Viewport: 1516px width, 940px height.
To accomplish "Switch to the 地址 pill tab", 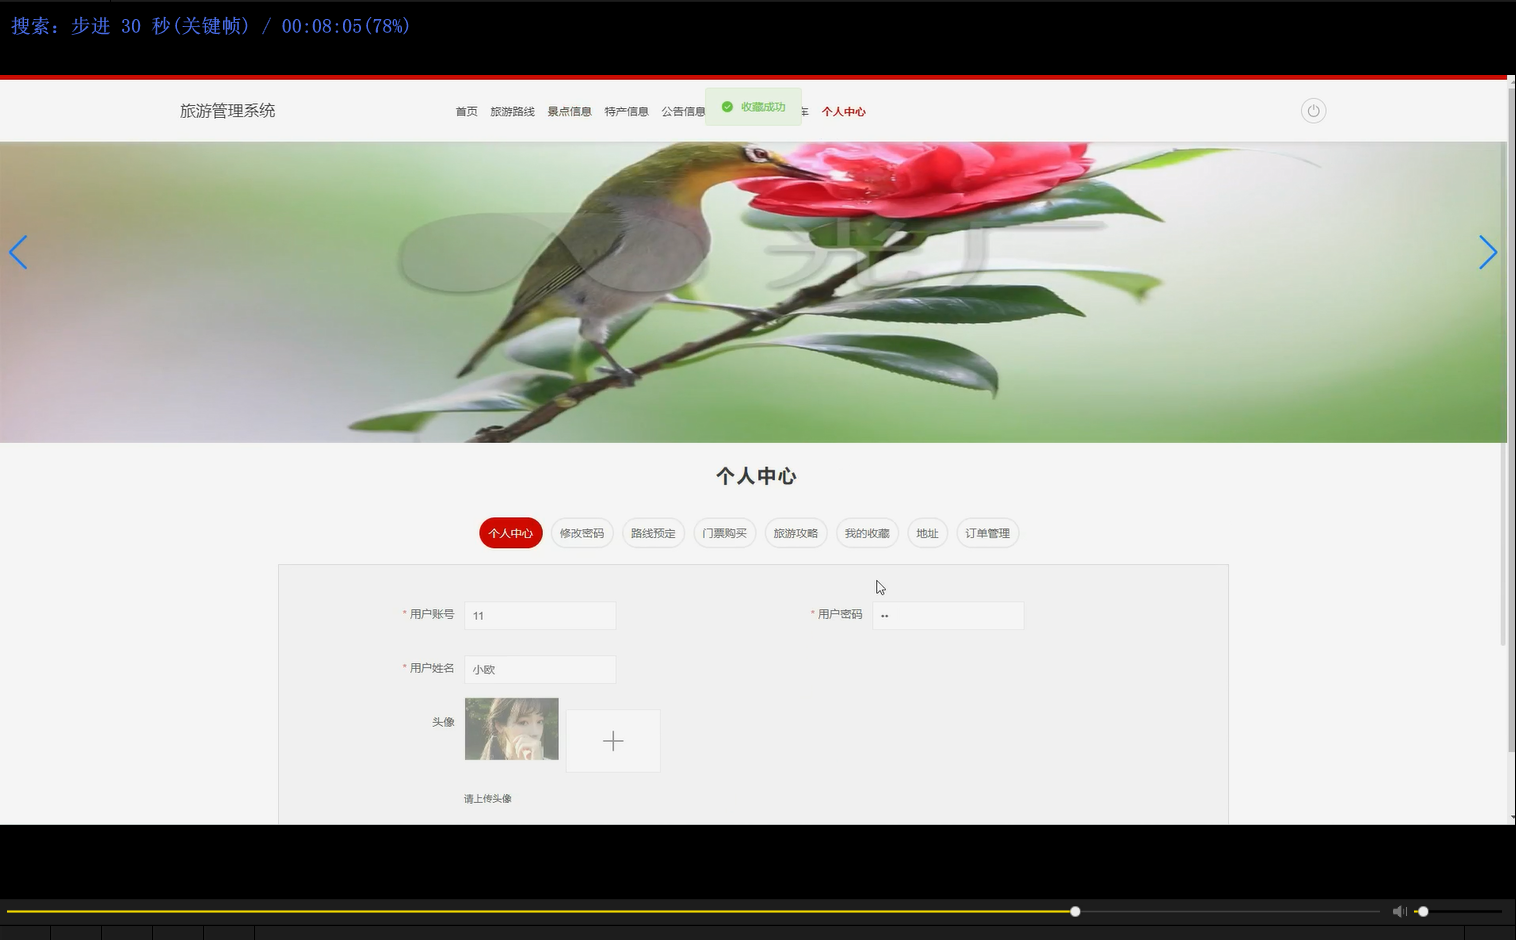I will click(927, 533).
